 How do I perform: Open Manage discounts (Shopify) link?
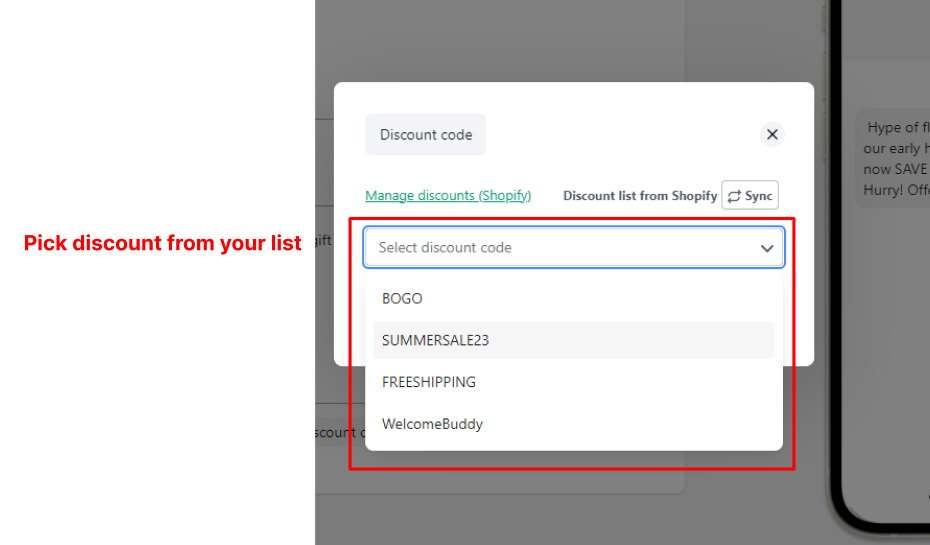[448, 195]
